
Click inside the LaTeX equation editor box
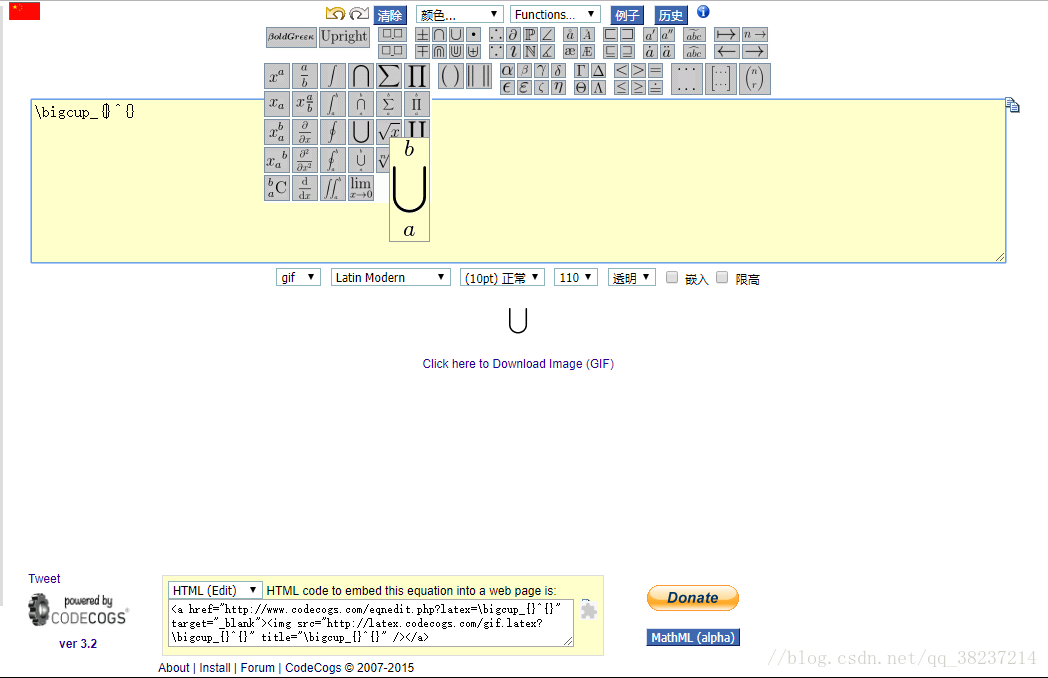click(x=518, y=181)
